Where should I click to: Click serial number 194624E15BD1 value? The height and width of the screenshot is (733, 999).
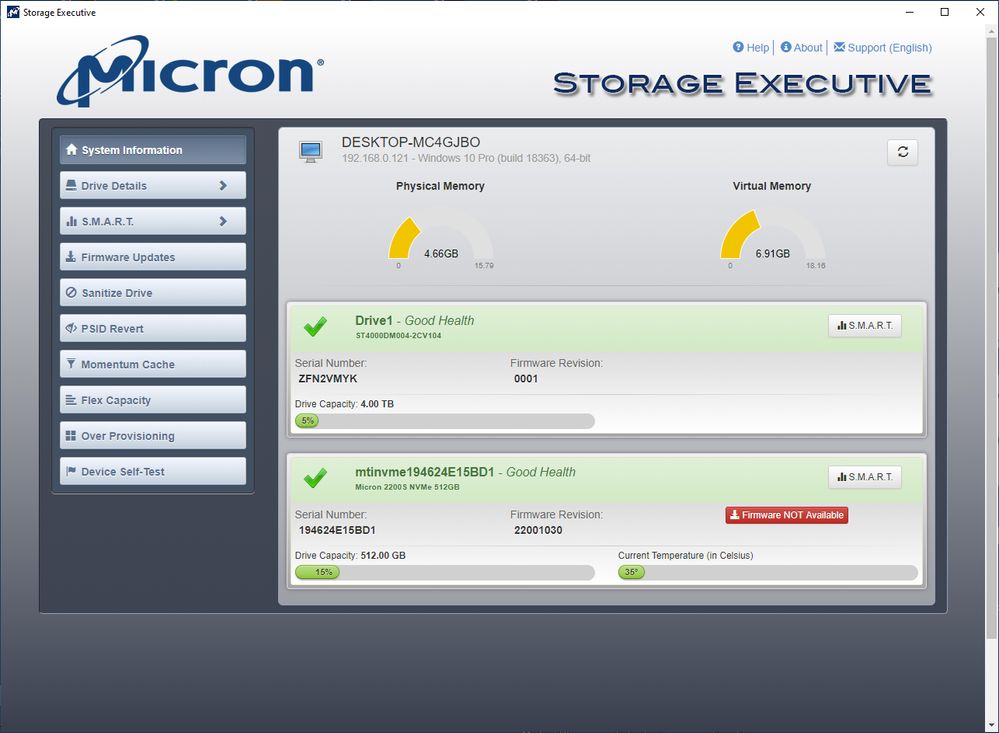(337, 530)
